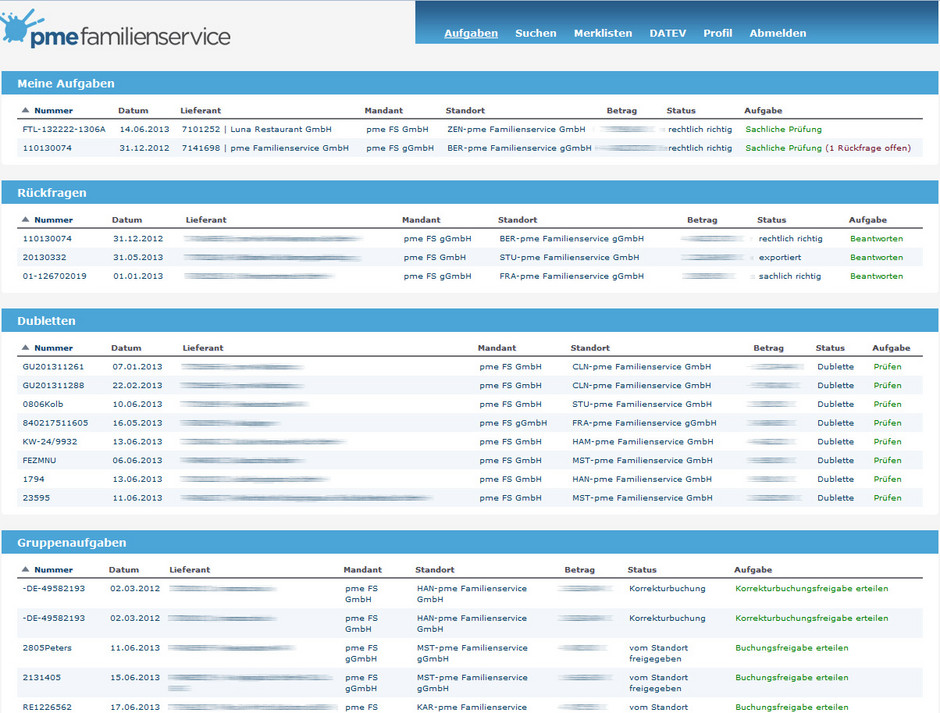Click Abmelden to log out
The width and height of the screenshot is (940, 713).
tap(778, 33)
